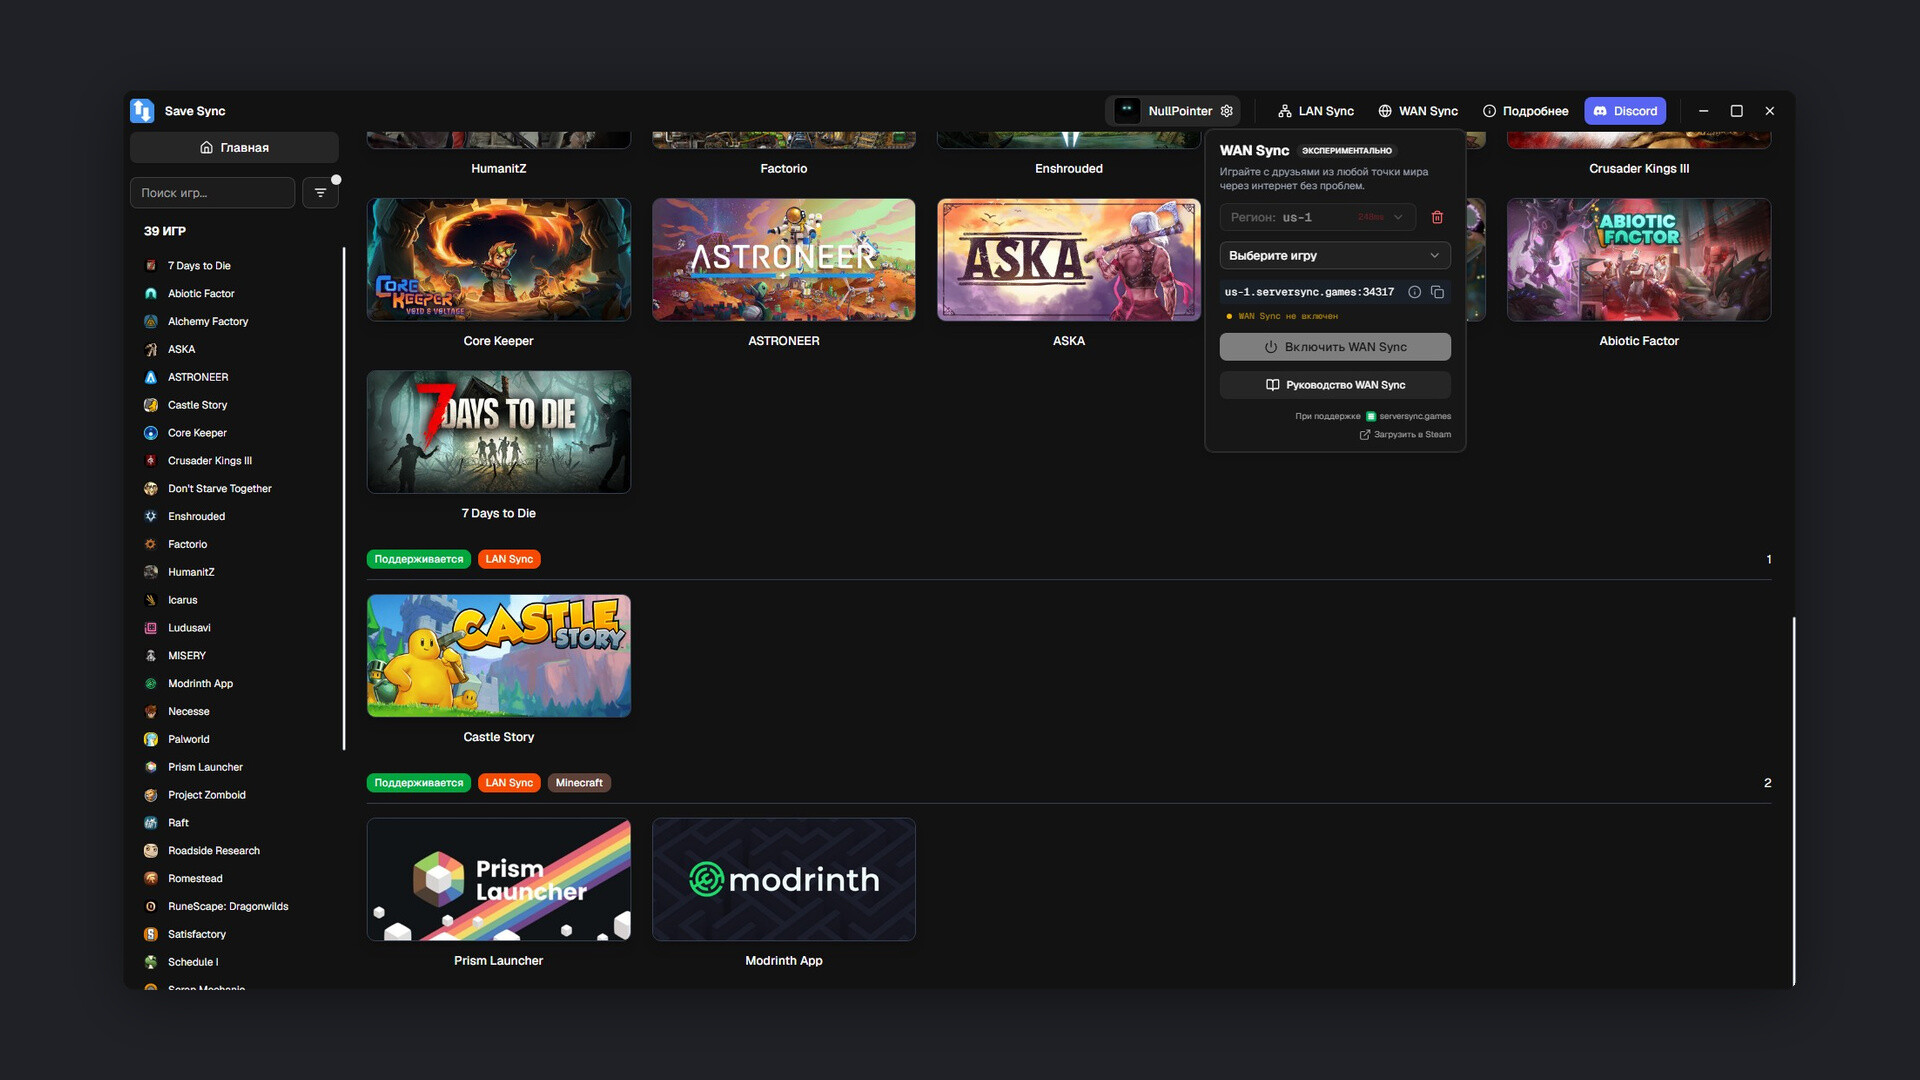The width and height of the screenshot is (1920, 1080).
Task: Click the Enshrouded sidebar icon
Action: click(x=151, y=517)
